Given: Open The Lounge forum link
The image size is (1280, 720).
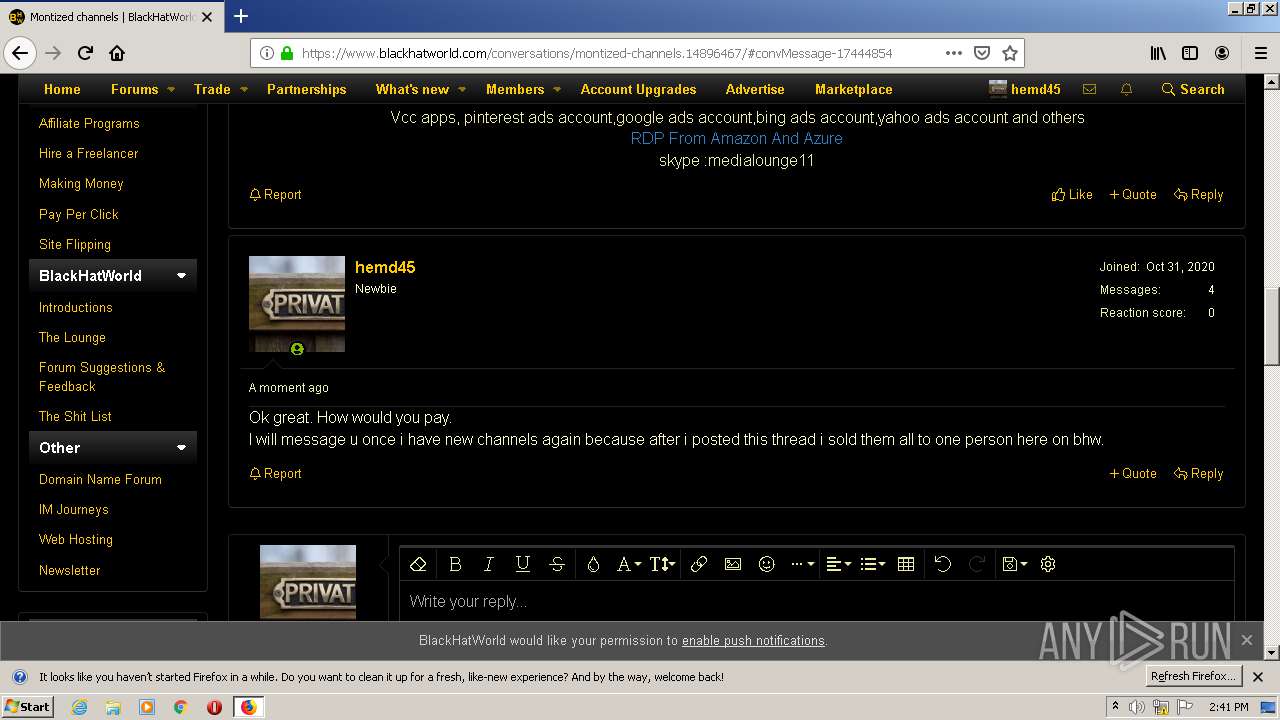Looking at the screenshot, I should pyautogui.click(x=72, y=337).
